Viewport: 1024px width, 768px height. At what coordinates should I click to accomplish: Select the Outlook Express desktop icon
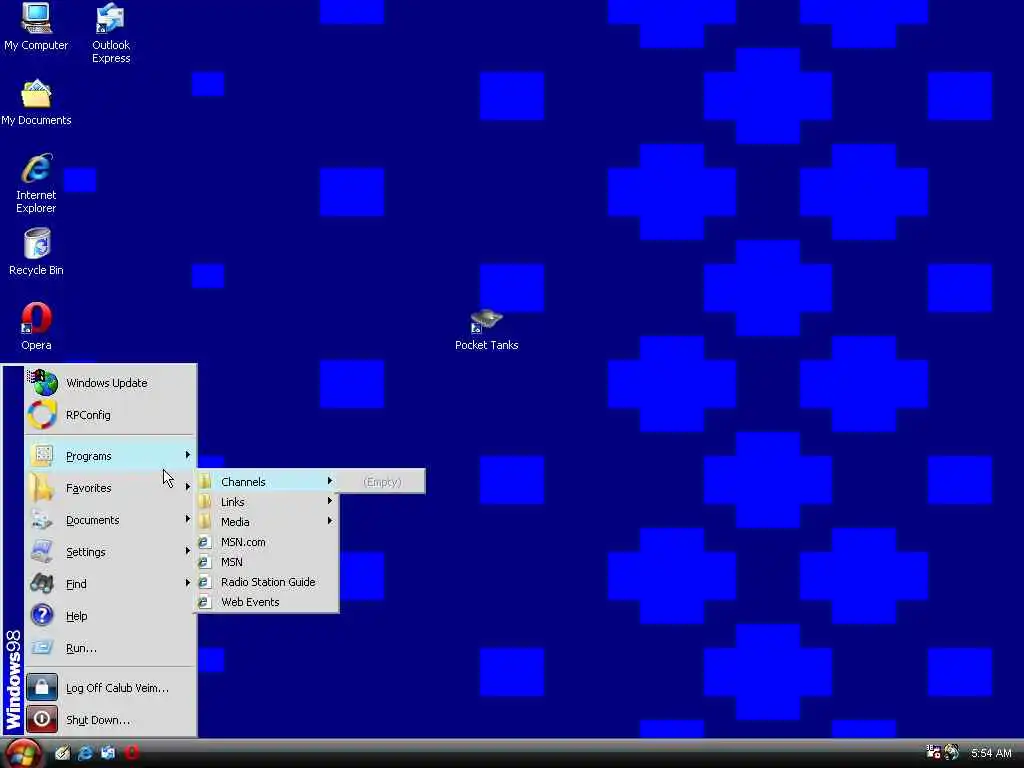pyautogui.click(x=110, y=33)
